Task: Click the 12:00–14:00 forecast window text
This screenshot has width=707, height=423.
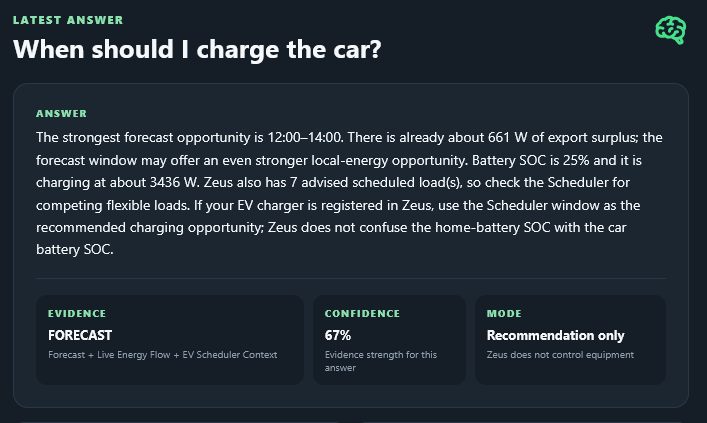Action: (x=305, y=138)
